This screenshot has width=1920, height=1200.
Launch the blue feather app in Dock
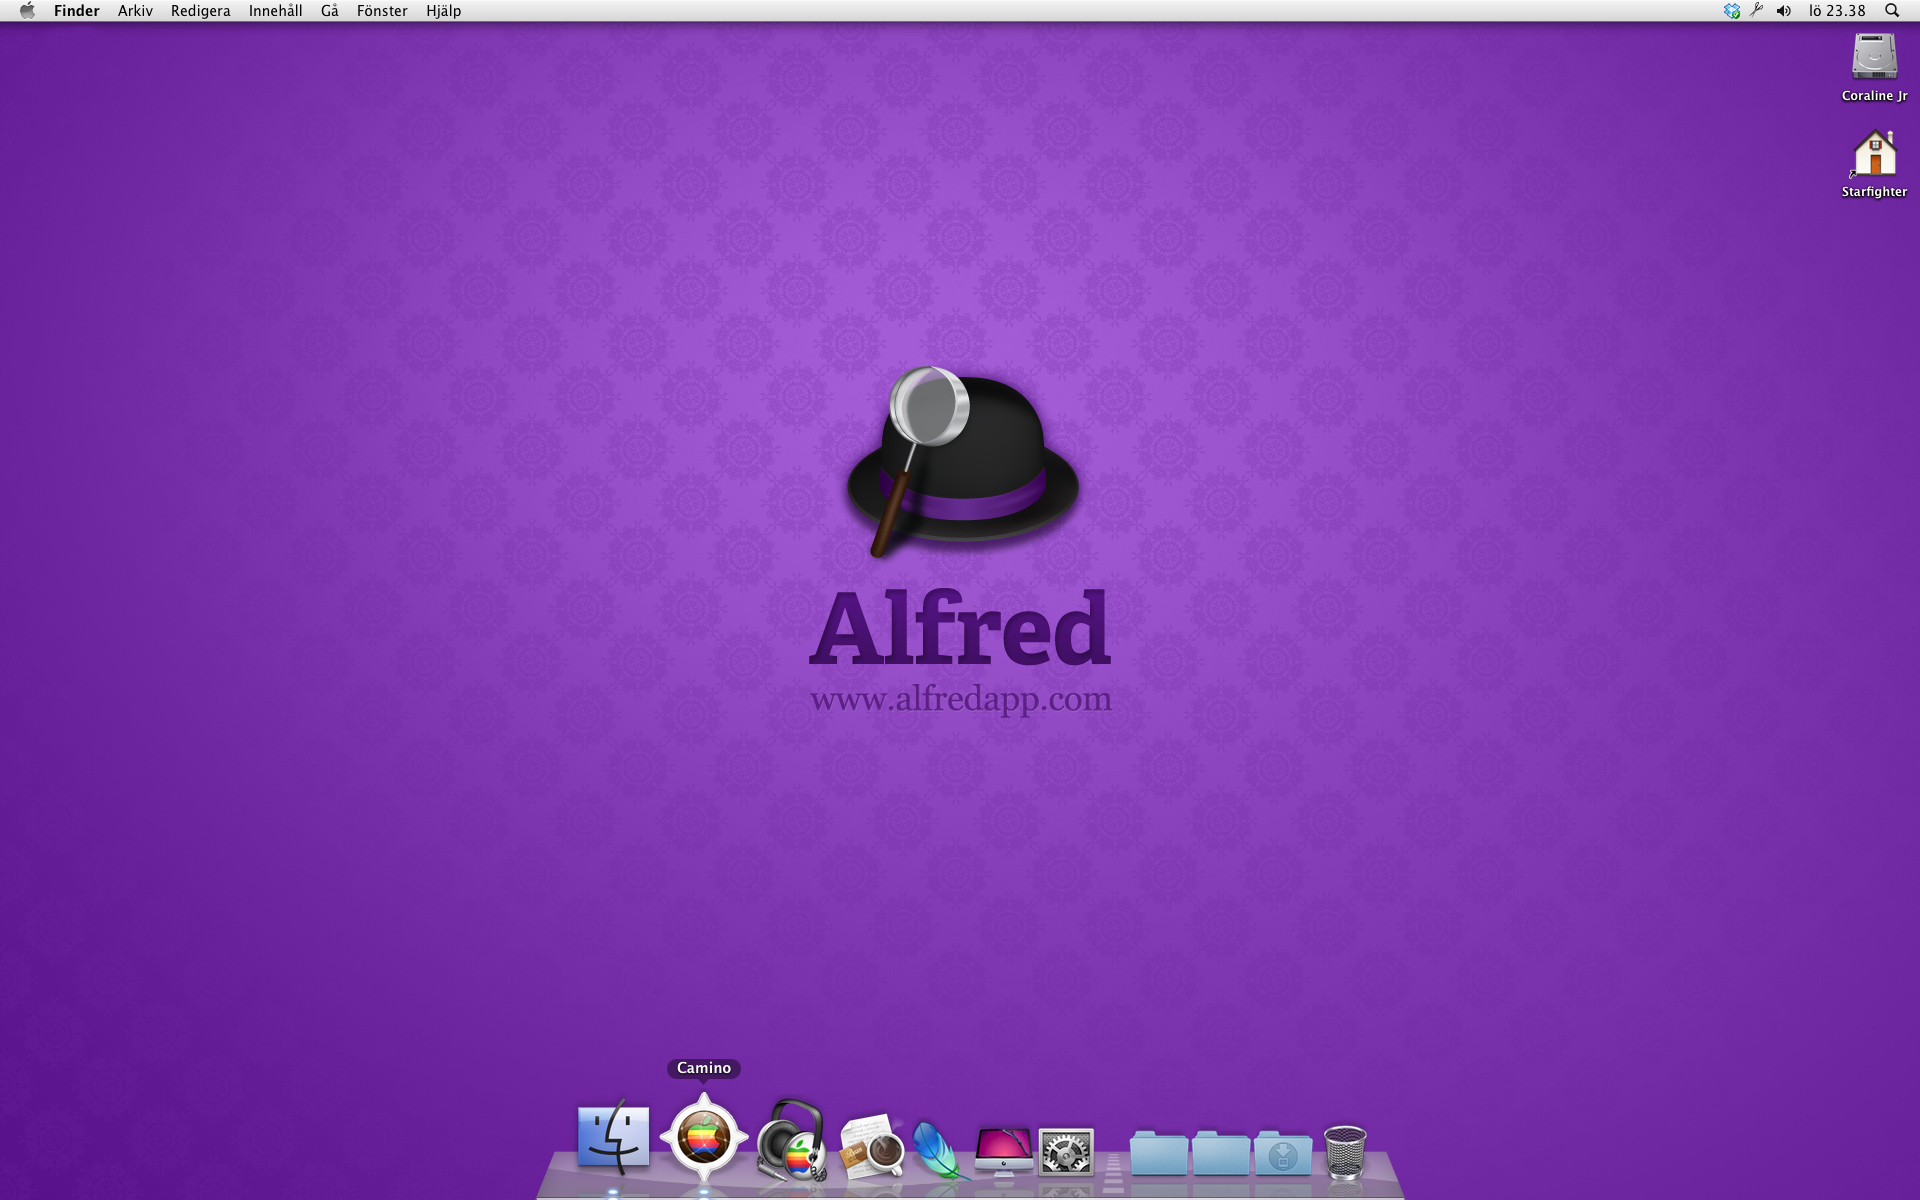939,1148
